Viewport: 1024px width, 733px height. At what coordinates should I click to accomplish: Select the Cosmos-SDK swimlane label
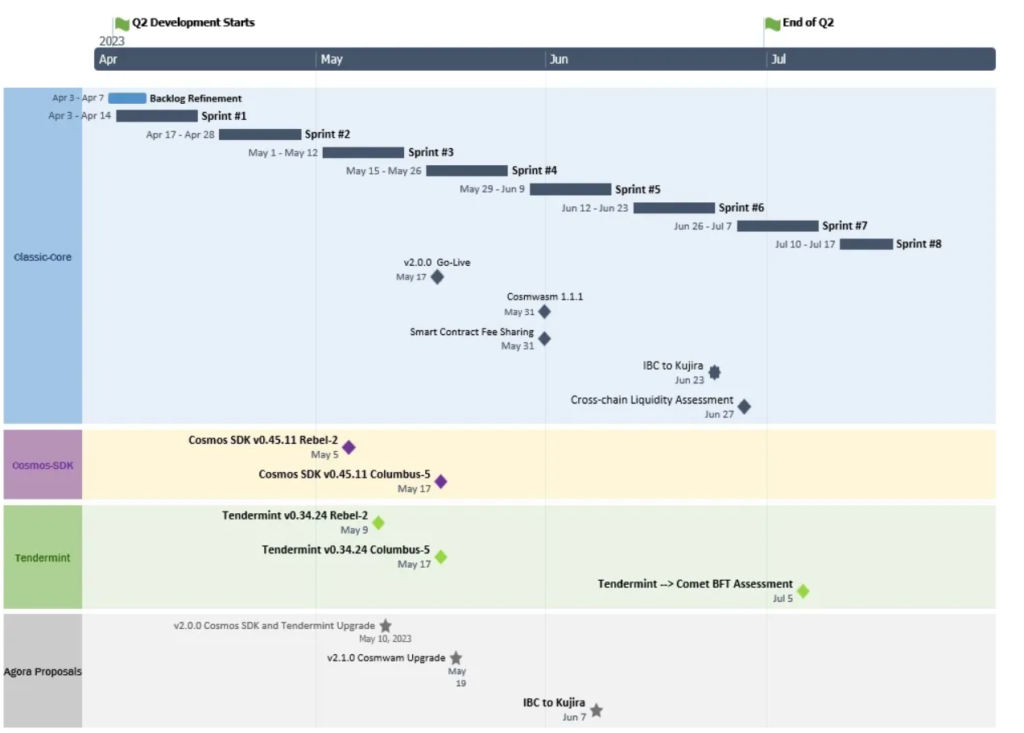pyautogui.click(x=42, y=465)
